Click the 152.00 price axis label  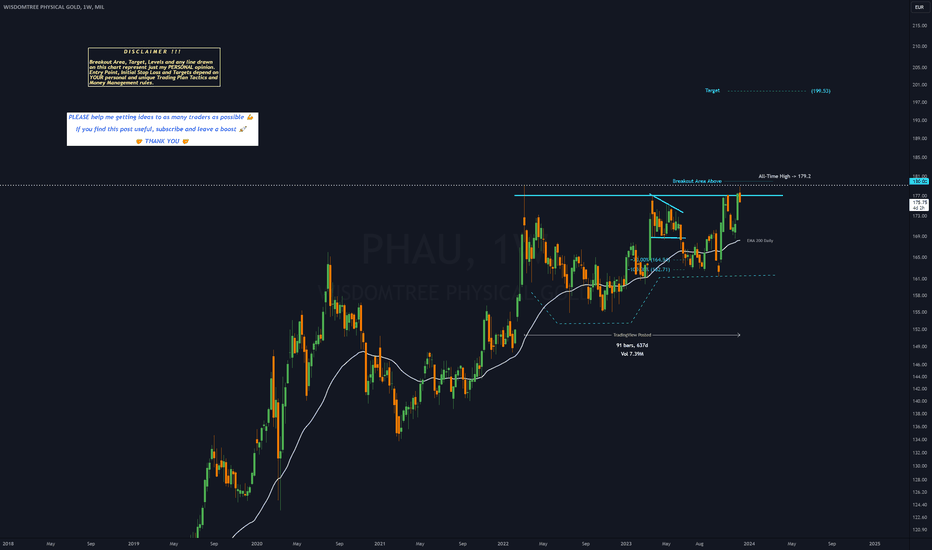(920, 329)
